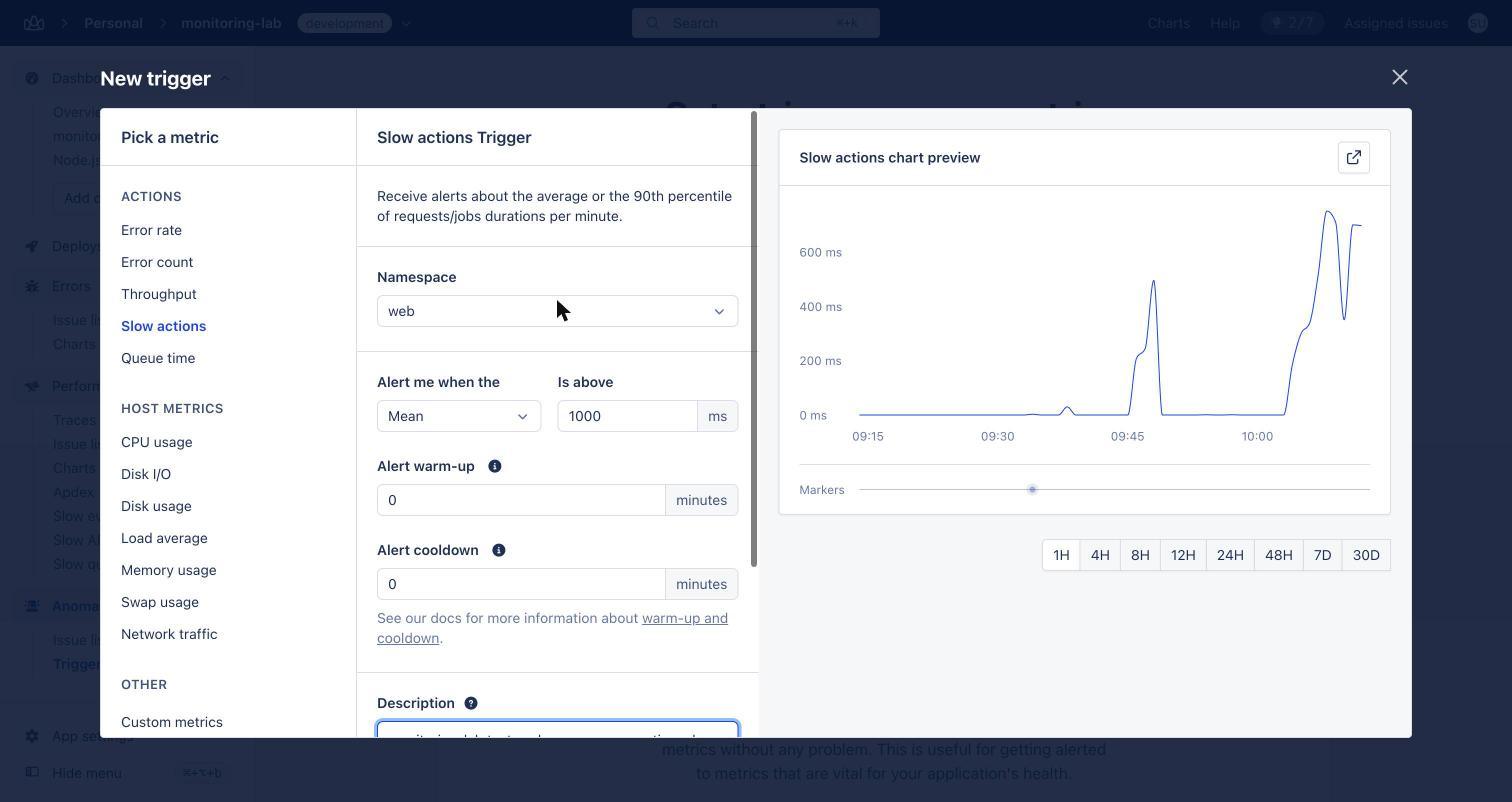
Task: Show the 30D chart range
Action: coord(1366,555)
